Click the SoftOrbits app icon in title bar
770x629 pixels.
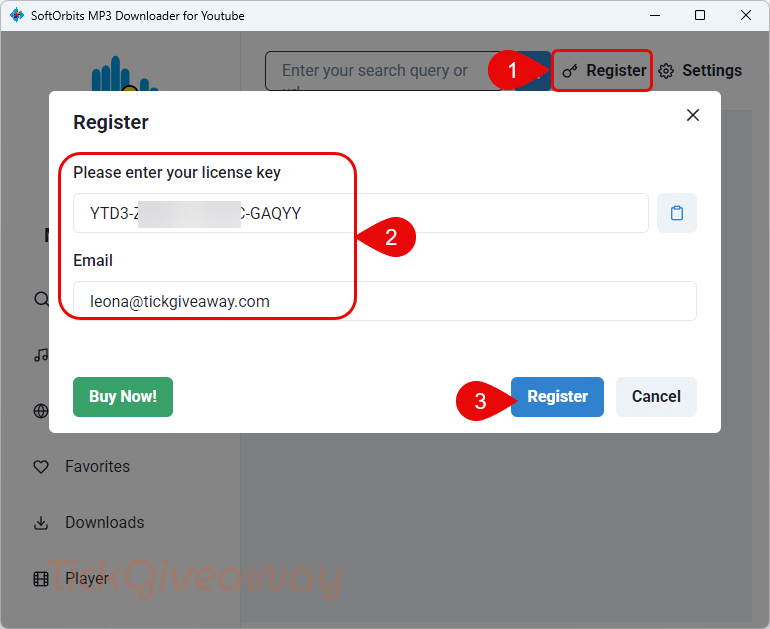click(x=17, y=15)
